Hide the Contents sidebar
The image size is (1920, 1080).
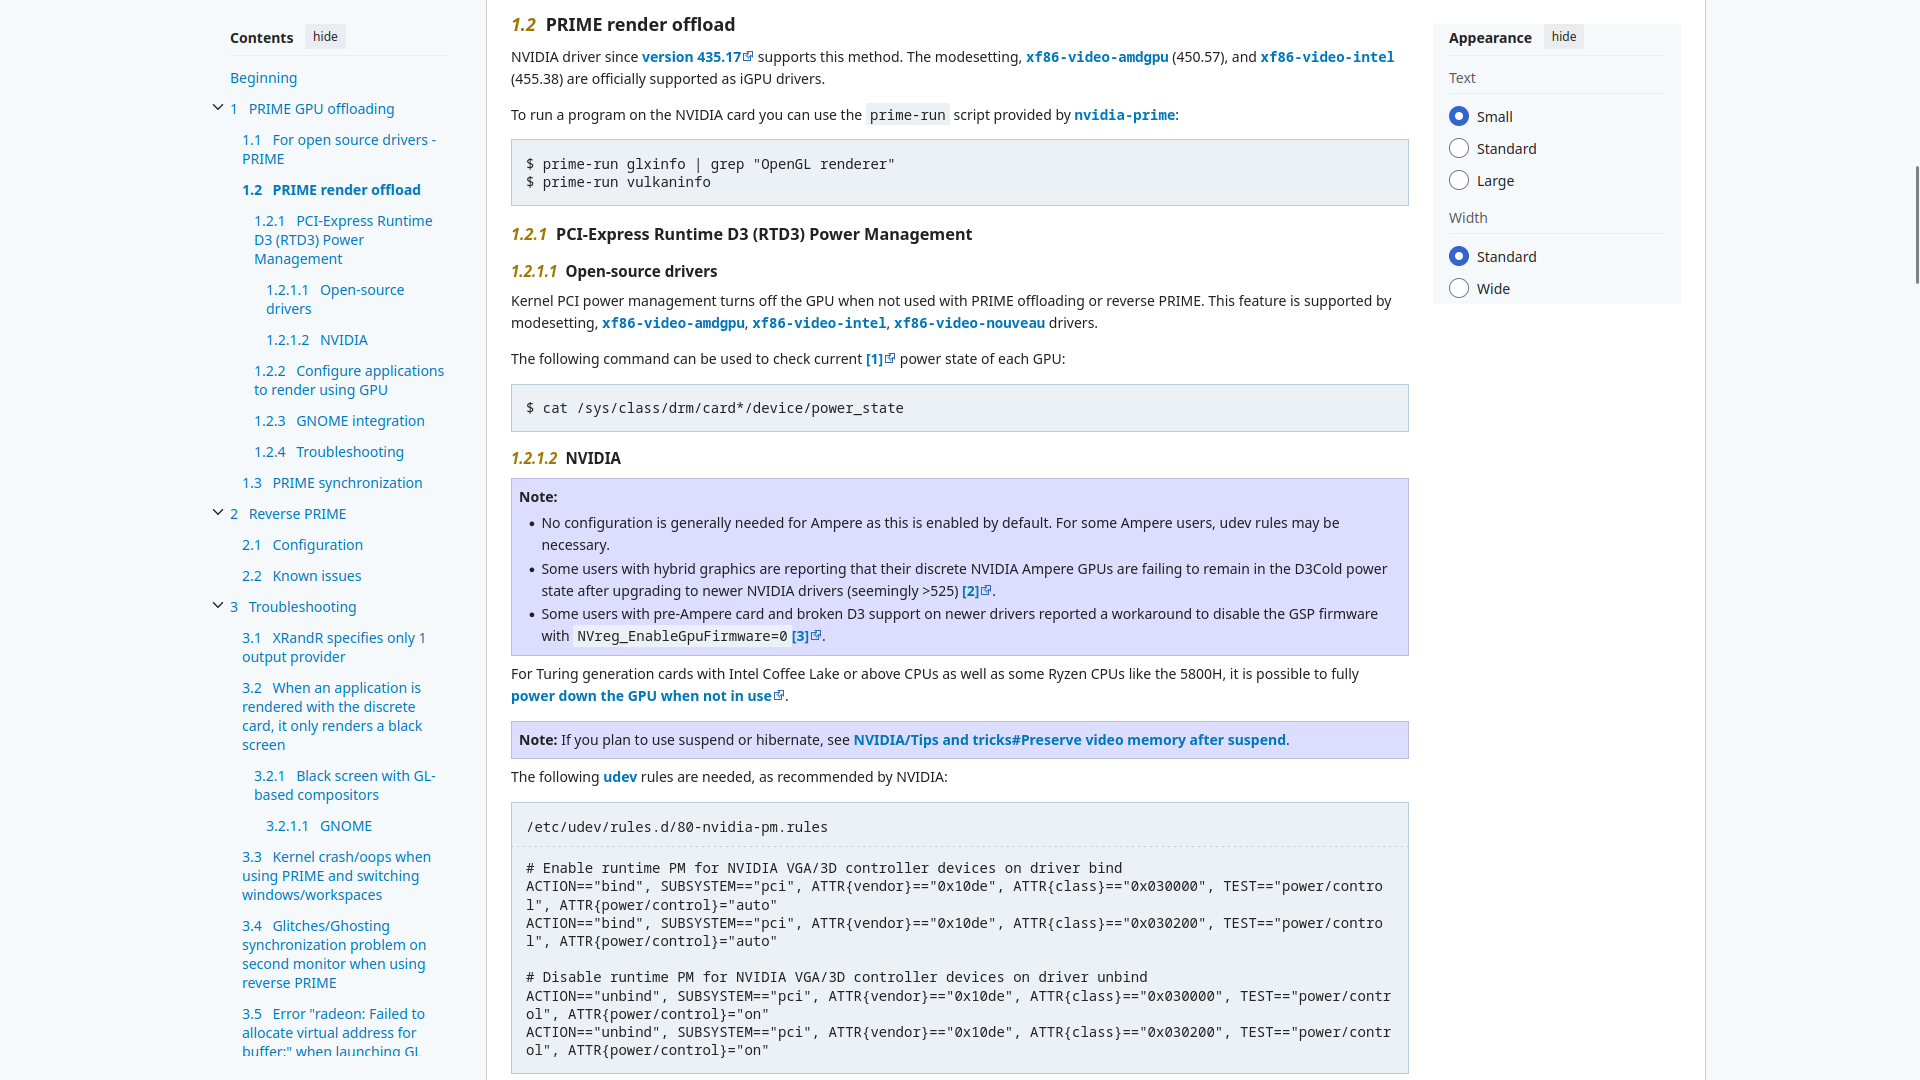(x=325, y=37)
